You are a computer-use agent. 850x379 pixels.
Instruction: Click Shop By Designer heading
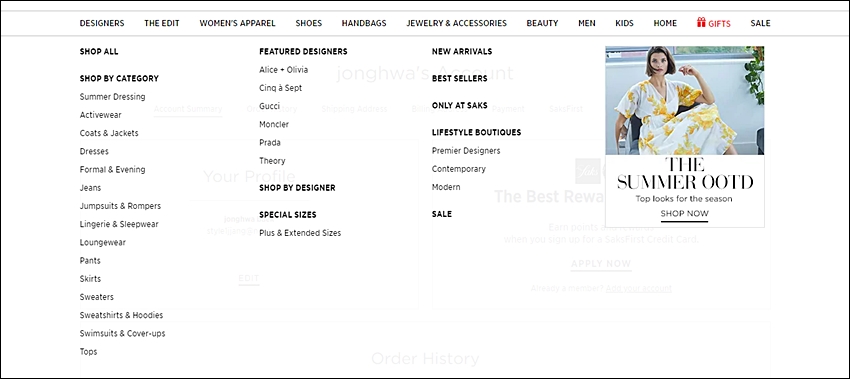[x=297, y=188]
